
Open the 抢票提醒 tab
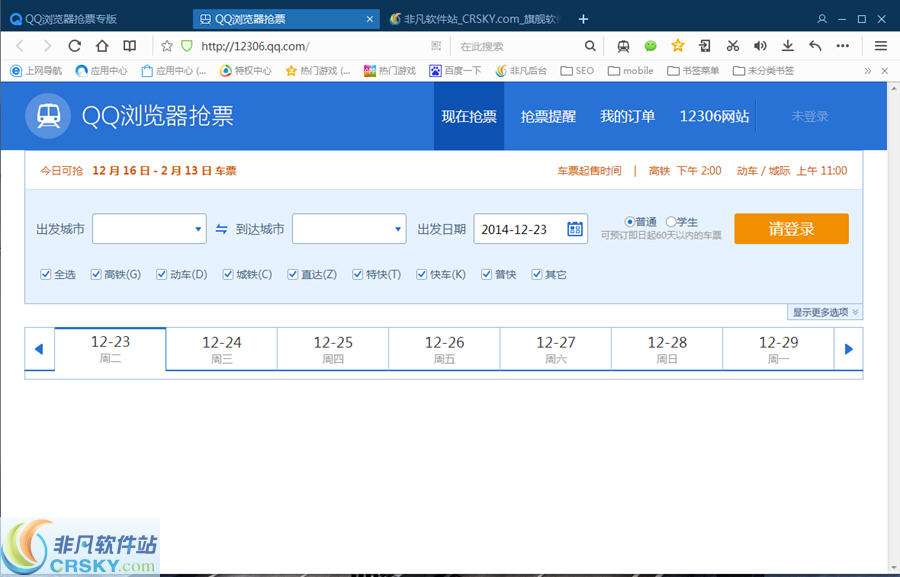(x=548, y=116)
